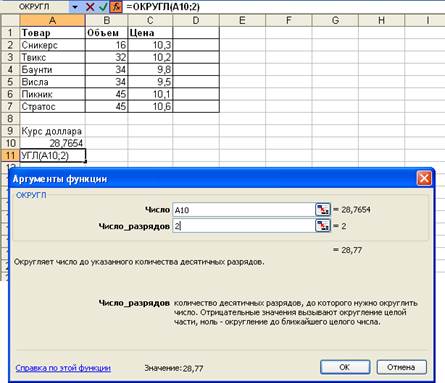Collapse dialog using Число_разрядов range selector icon
The width and height of the screenshot is (445, 383).
323,226
